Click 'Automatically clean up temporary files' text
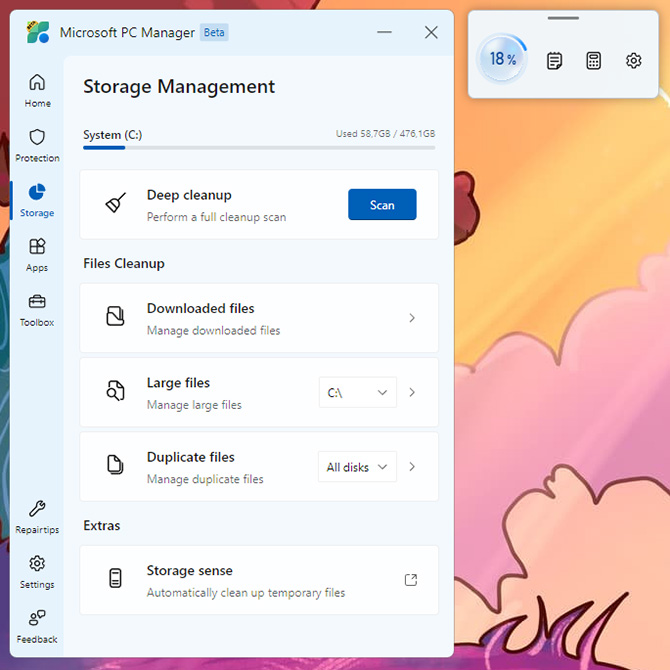Viewport: 670px width, 670px height. click(246, 593)
